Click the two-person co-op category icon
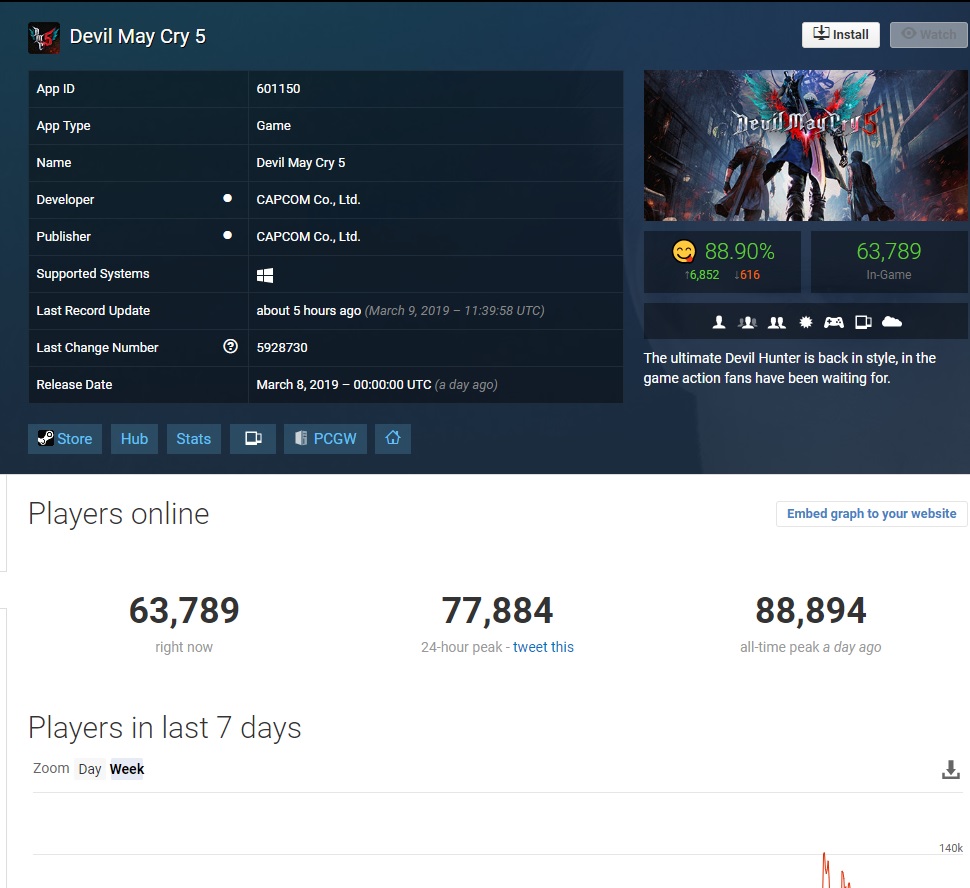 pos(776,322)
